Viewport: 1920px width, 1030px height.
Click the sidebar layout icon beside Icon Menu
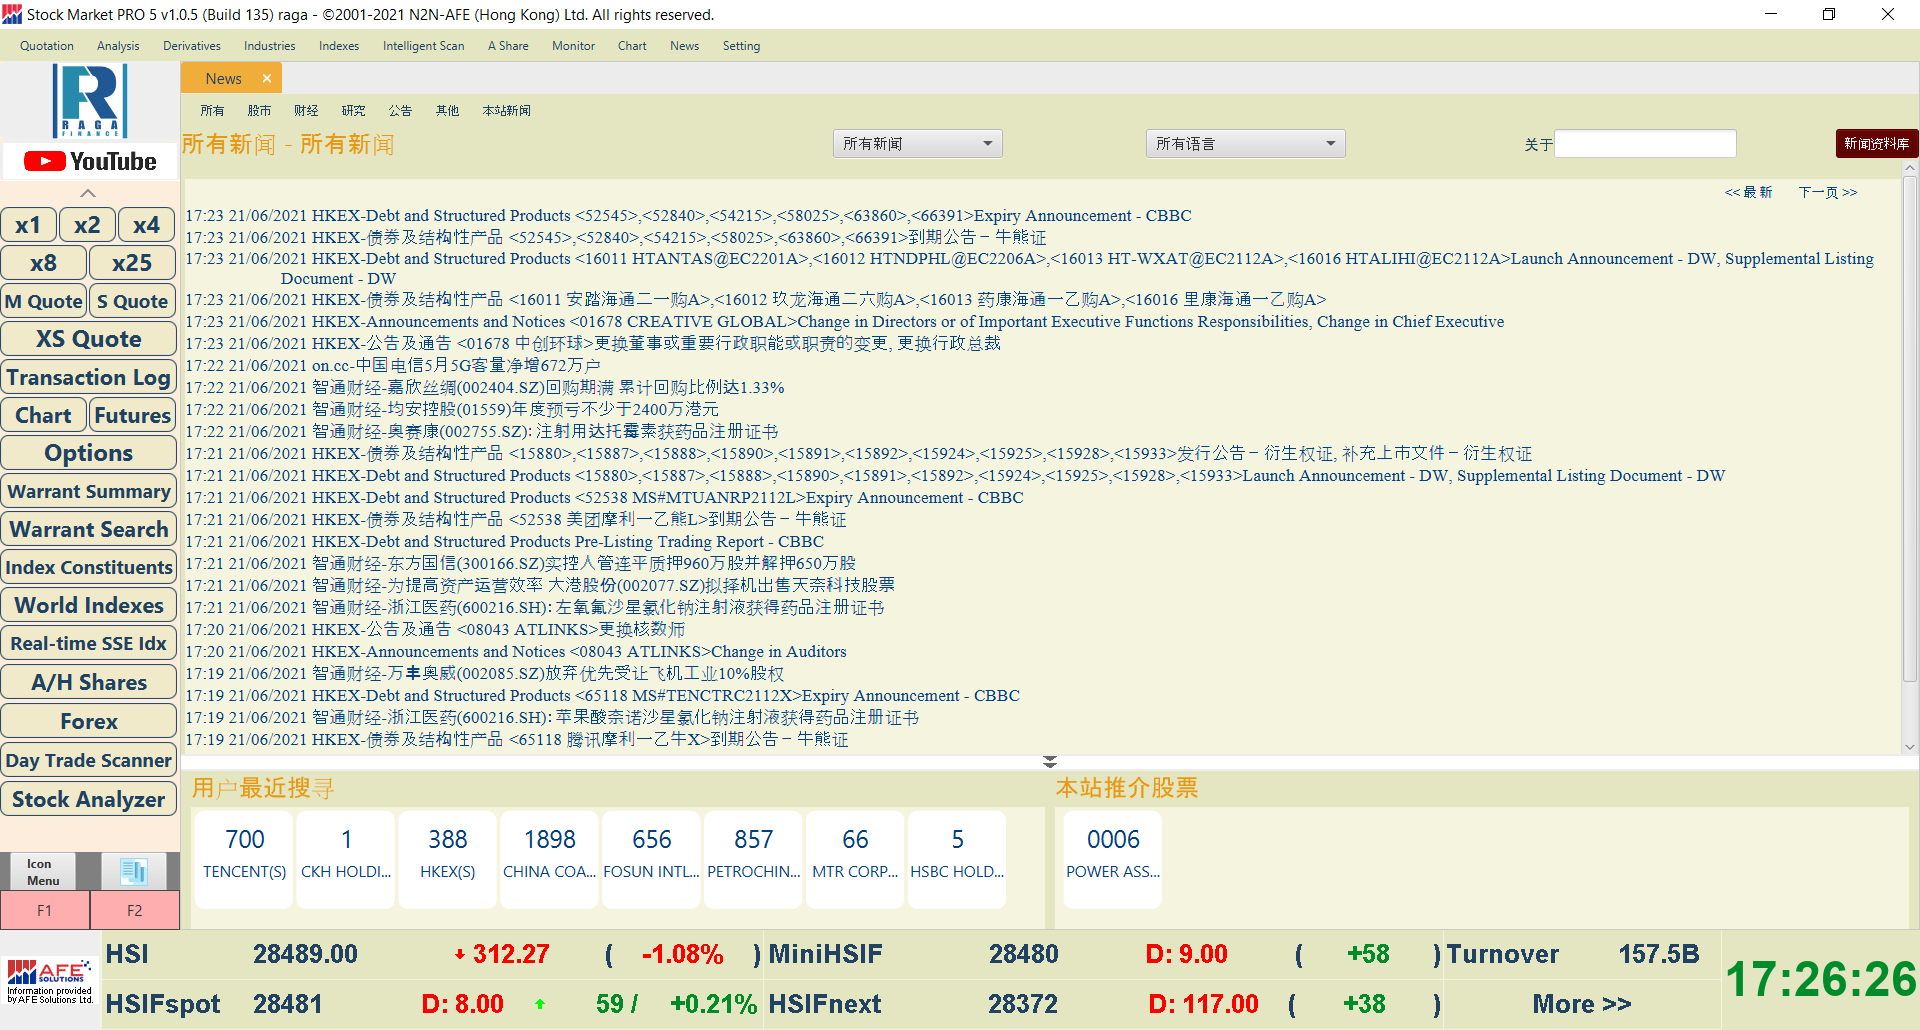pos(133,871)
